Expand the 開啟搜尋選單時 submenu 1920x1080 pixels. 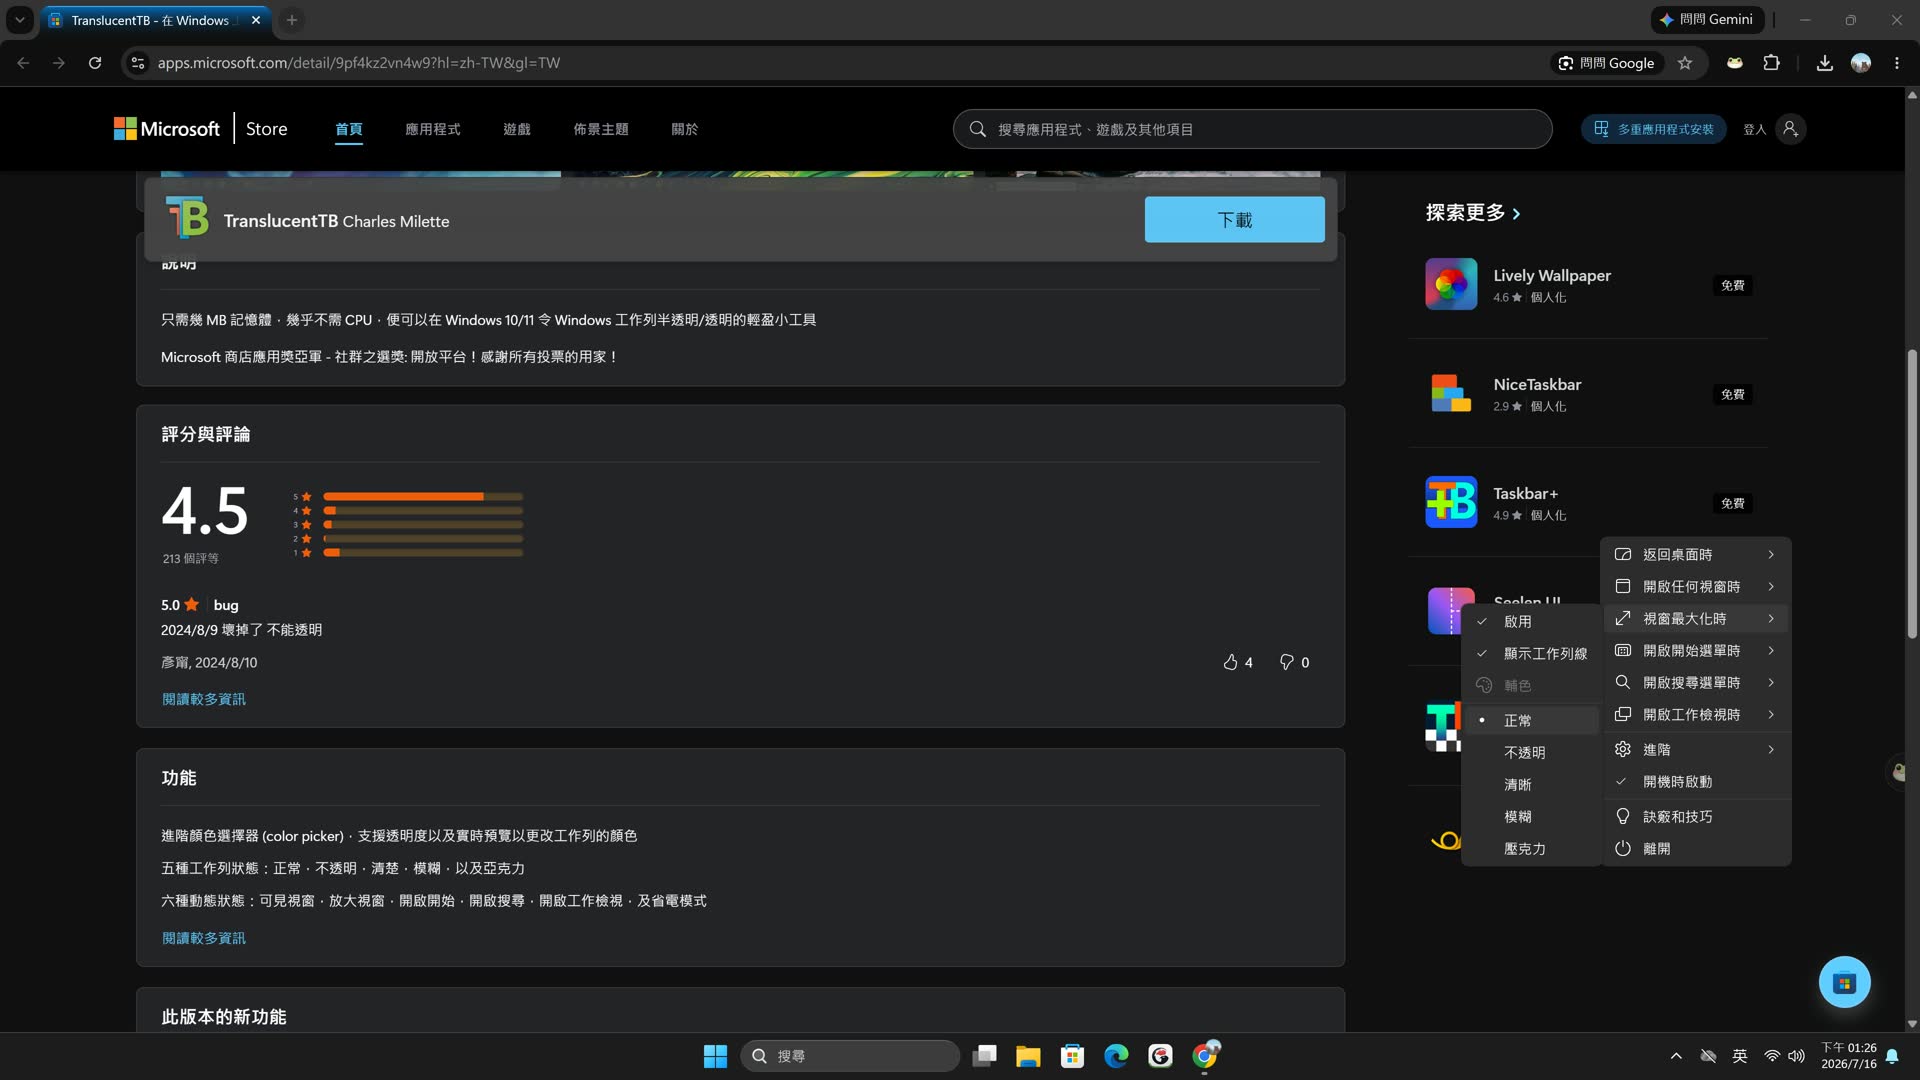1696,682
